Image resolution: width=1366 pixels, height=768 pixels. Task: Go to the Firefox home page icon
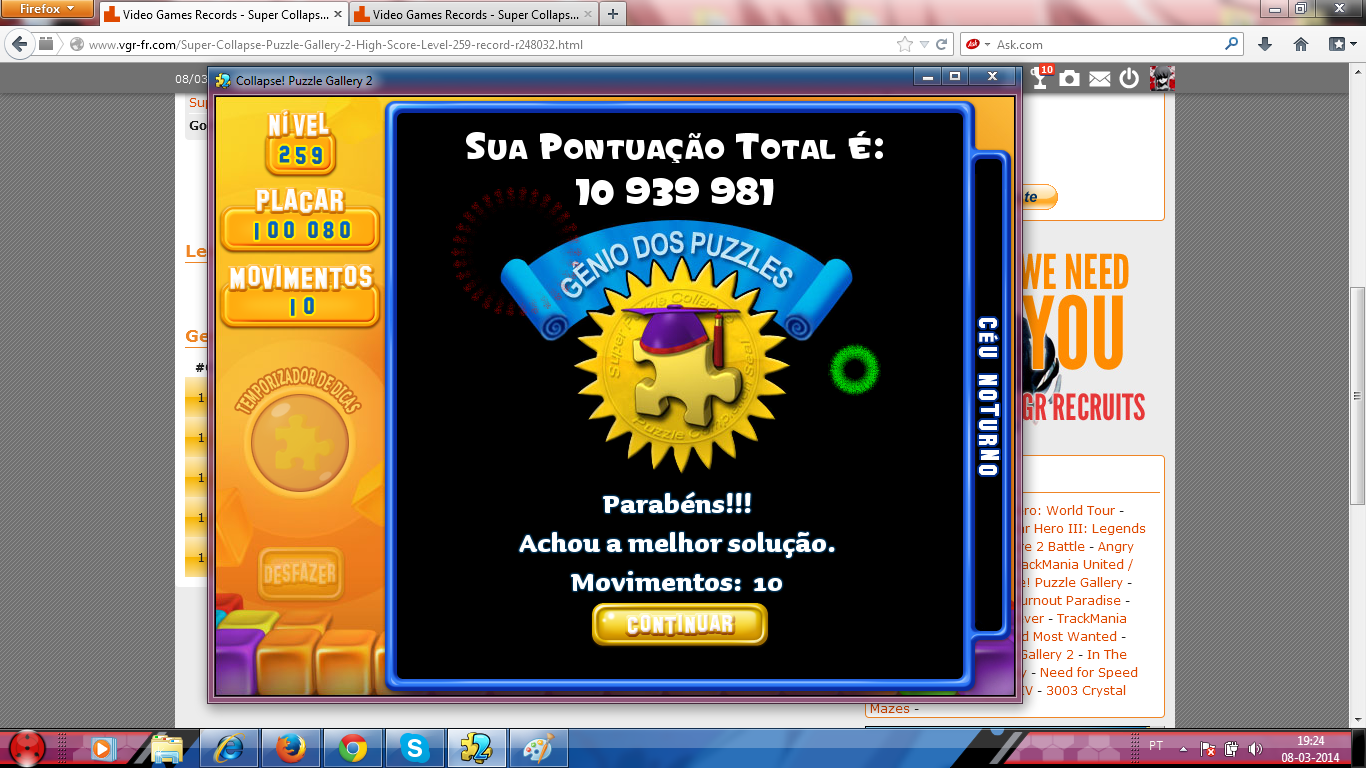coord(1301,44)
